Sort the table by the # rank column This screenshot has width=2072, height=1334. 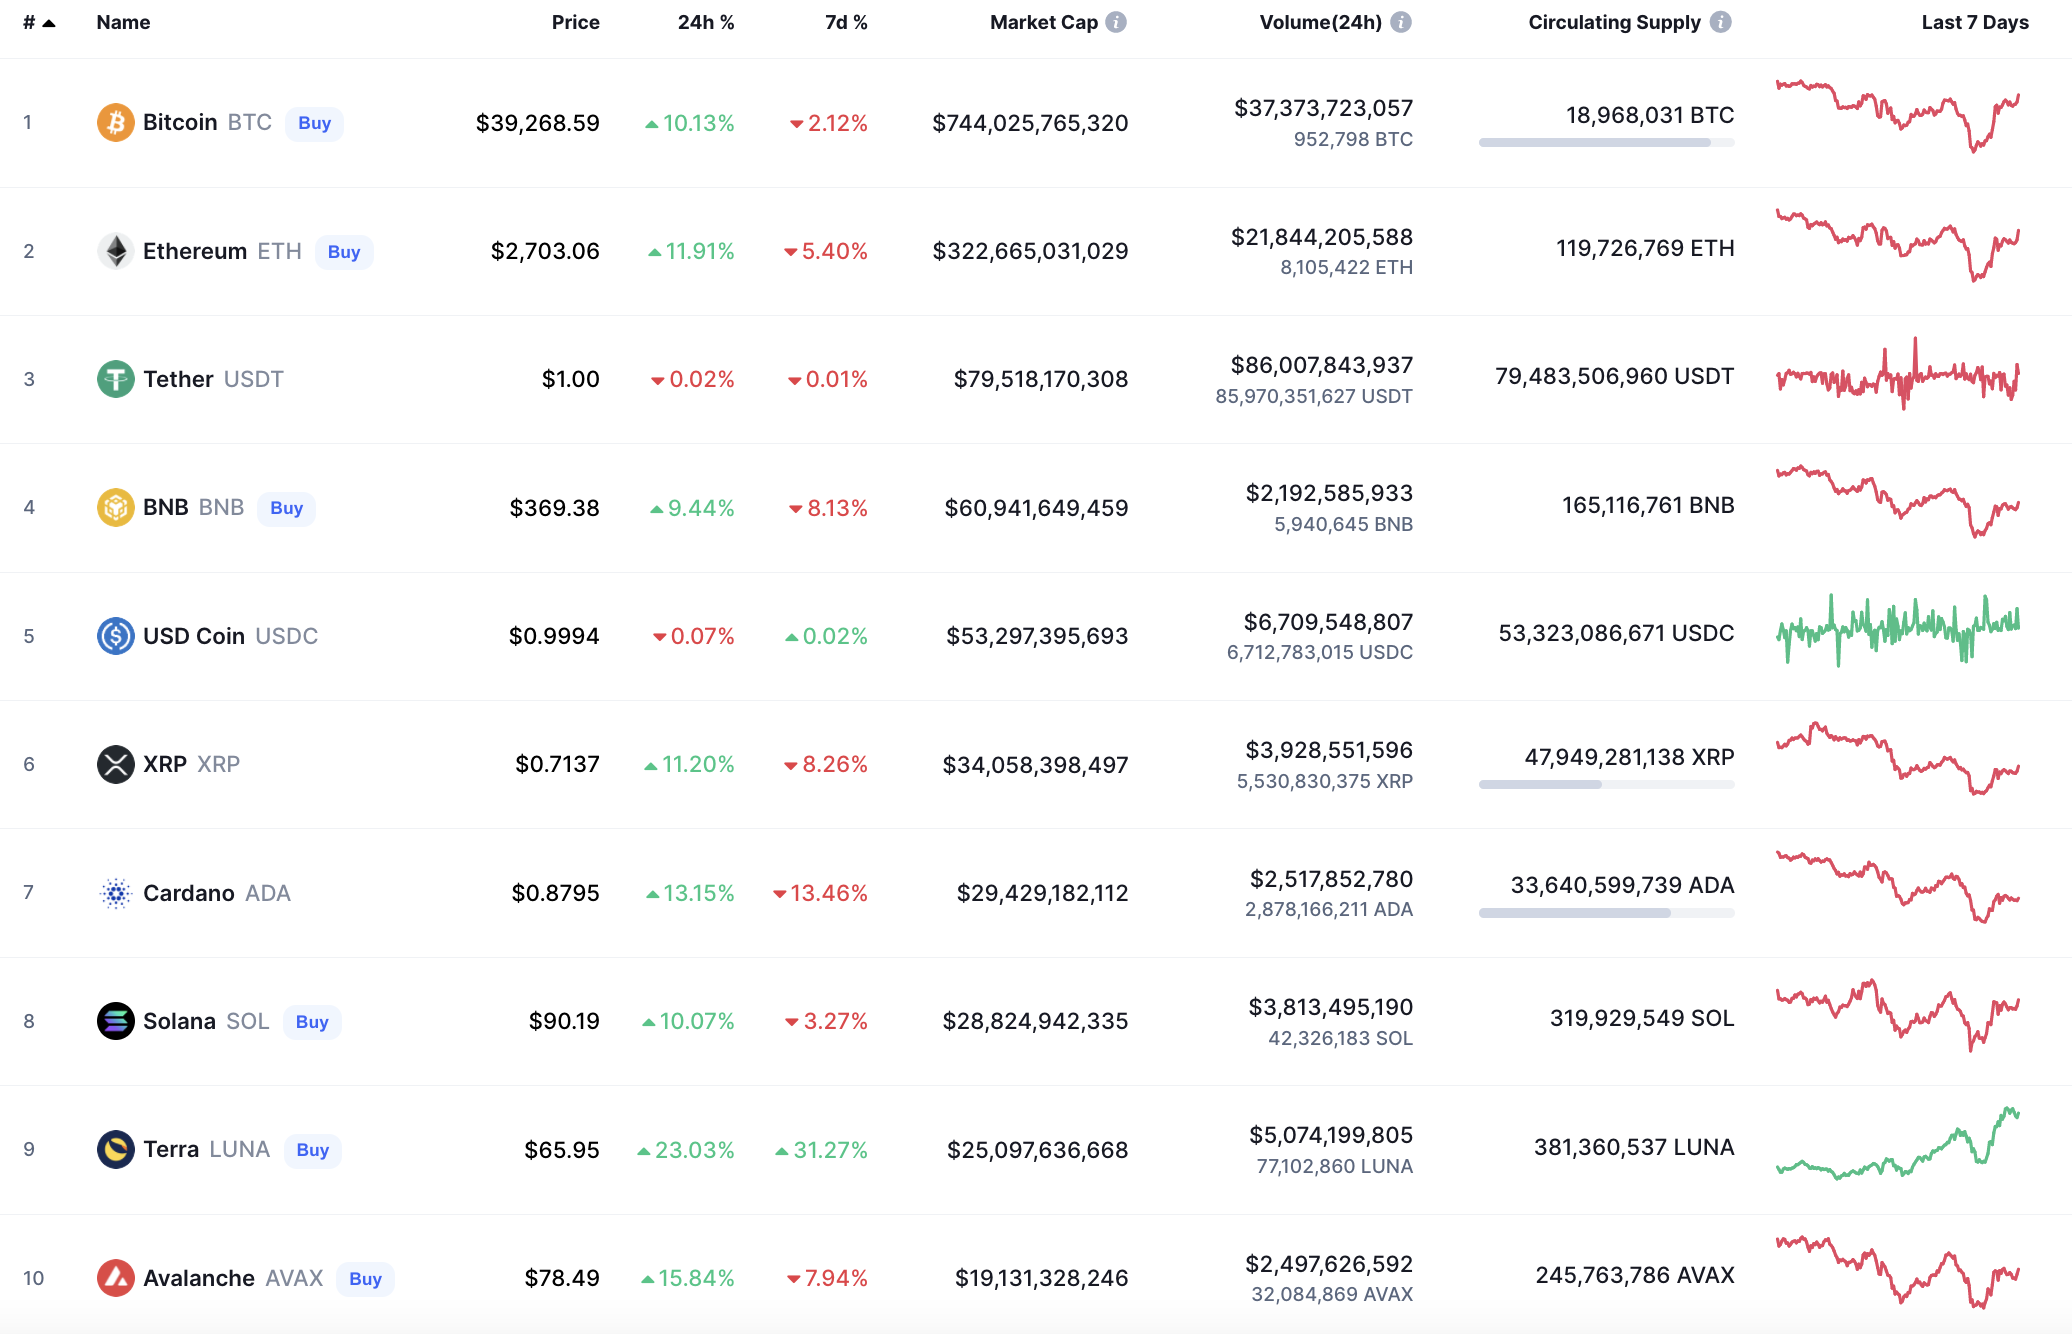pyautogui.click(x=38, y=22)
